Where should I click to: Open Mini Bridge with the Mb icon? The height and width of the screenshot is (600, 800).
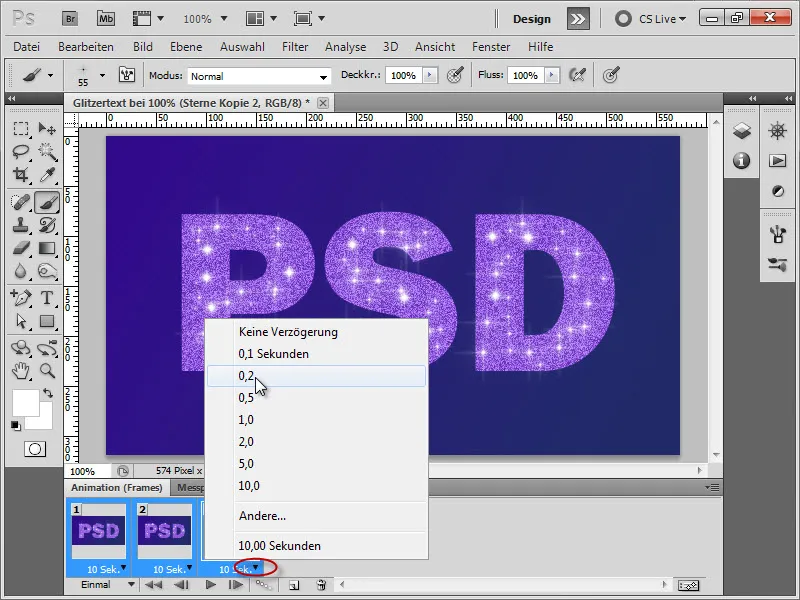point(106,19)
